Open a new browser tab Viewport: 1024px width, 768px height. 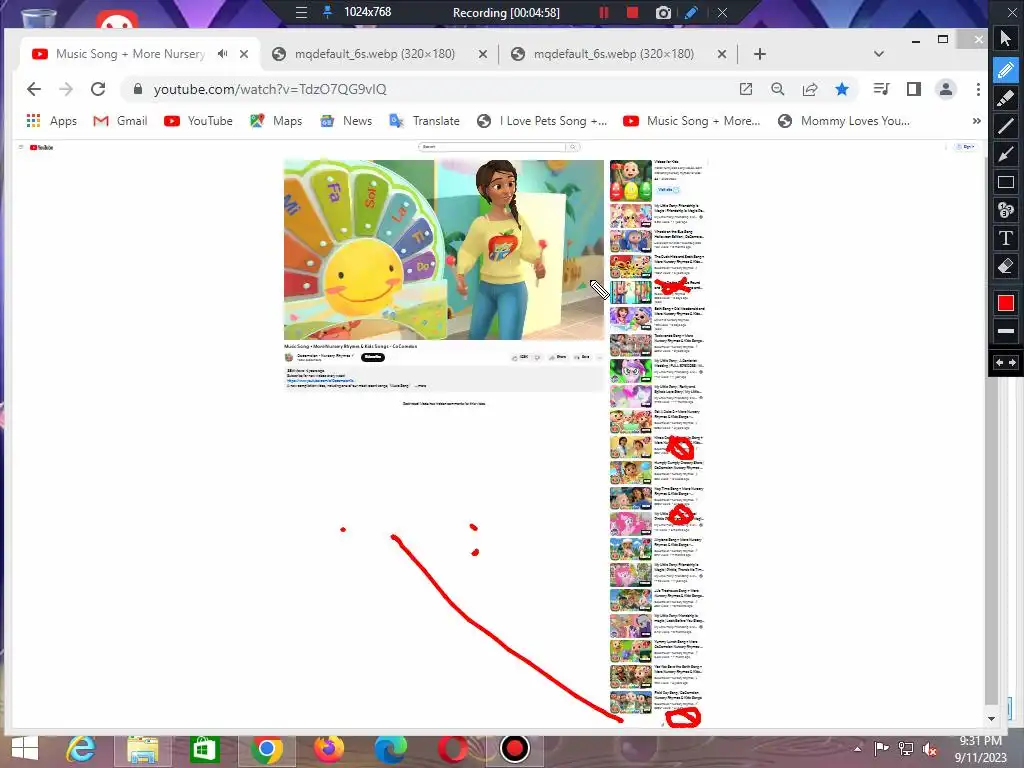tap(760, 54)
